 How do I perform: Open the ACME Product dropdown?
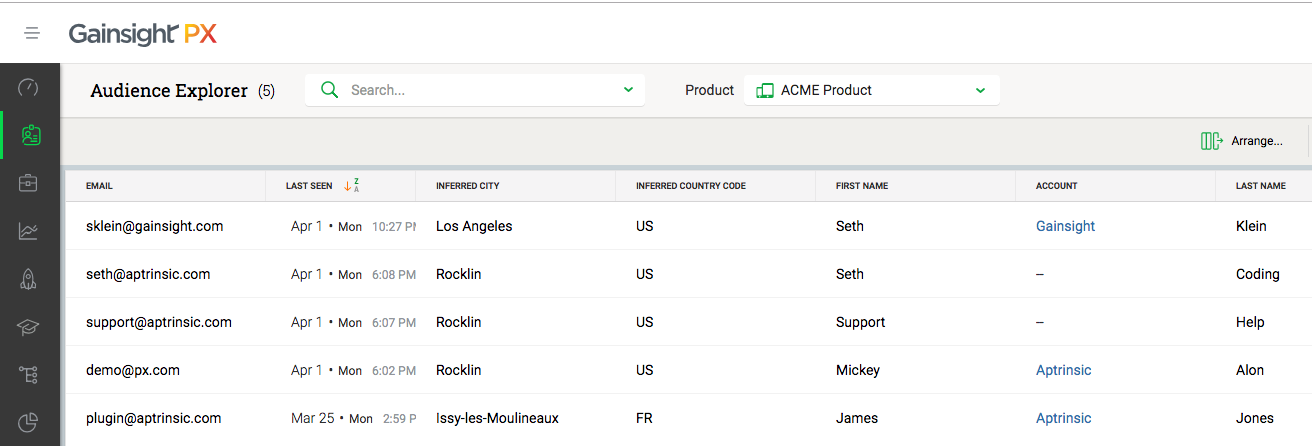pyautogui.click(x=871, y=90)
